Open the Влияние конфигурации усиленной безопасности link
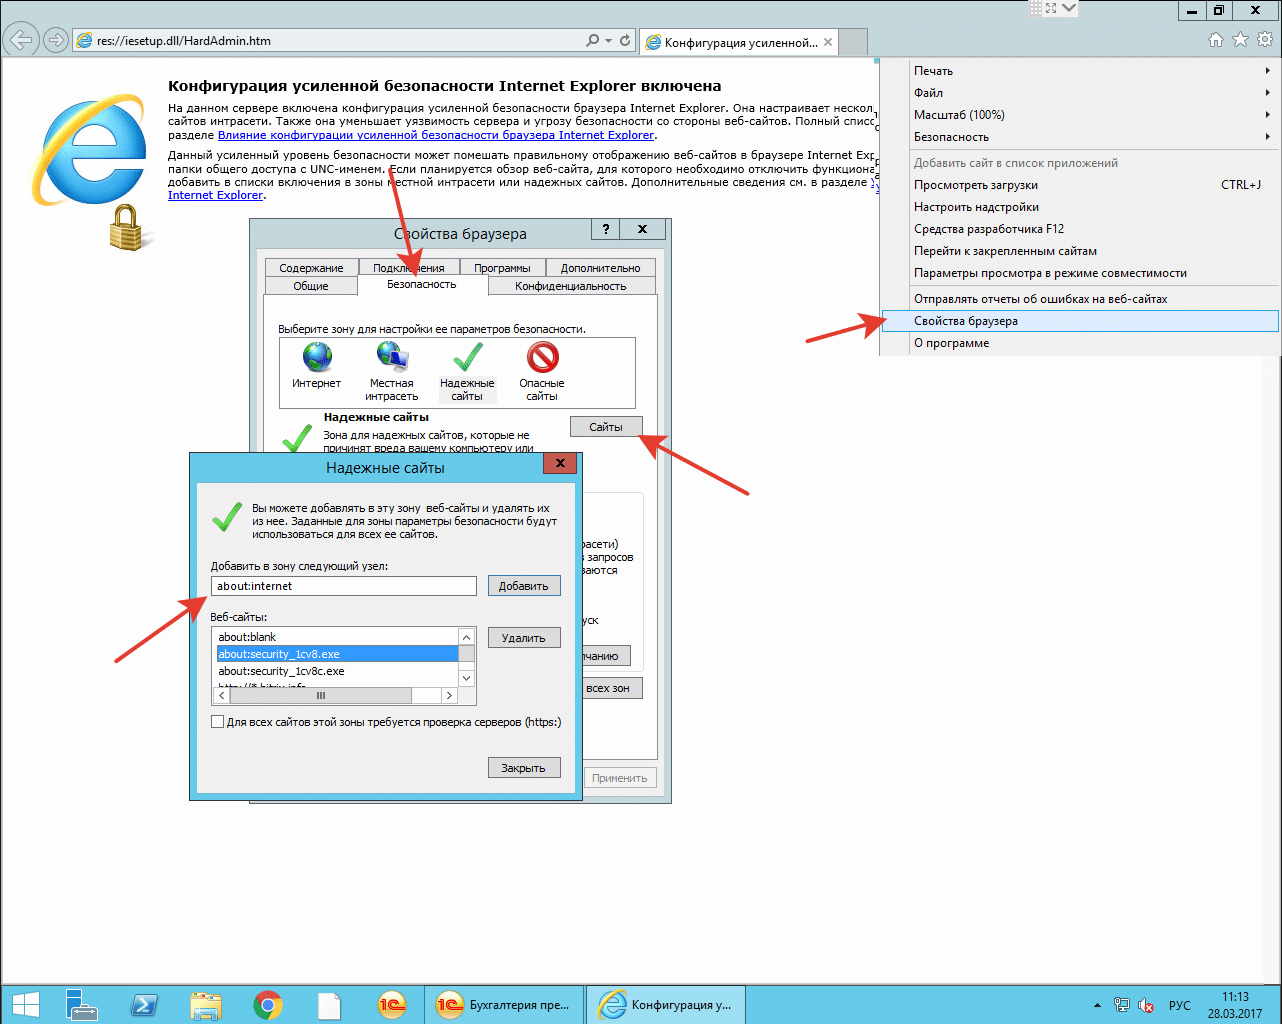This screenshot has width=1282, height=1024. pyautogui.click(x=436, y=135)
